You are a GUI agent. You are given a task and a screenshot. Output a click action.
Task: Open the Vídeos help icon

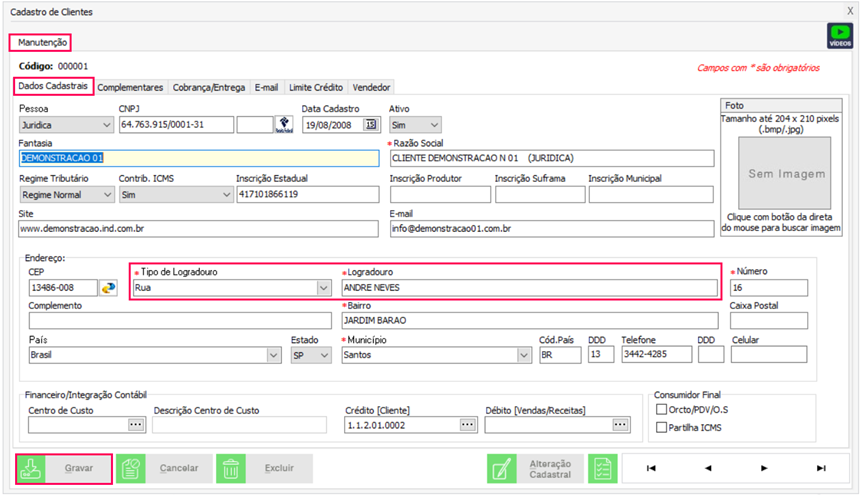[839, 36]
